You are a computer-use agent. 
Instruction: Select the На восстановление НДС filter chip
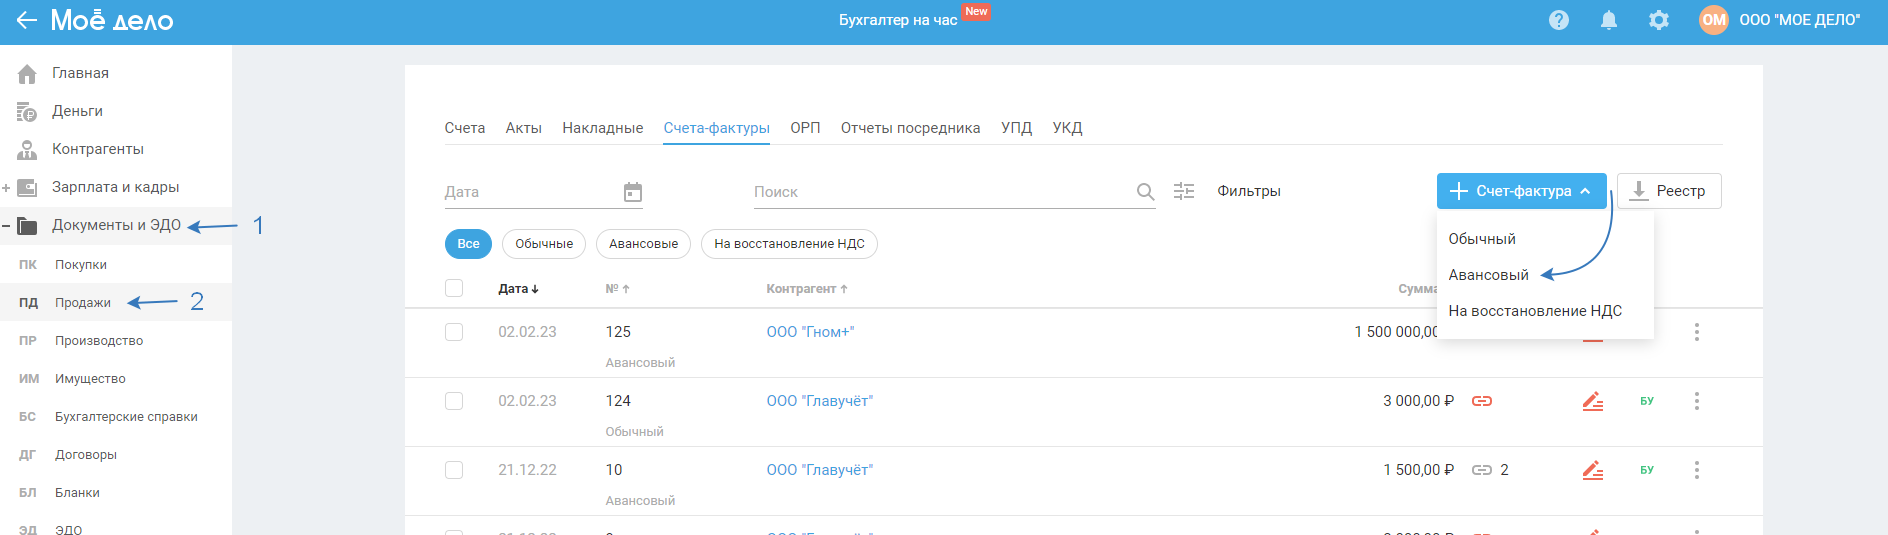coord(789,244)
